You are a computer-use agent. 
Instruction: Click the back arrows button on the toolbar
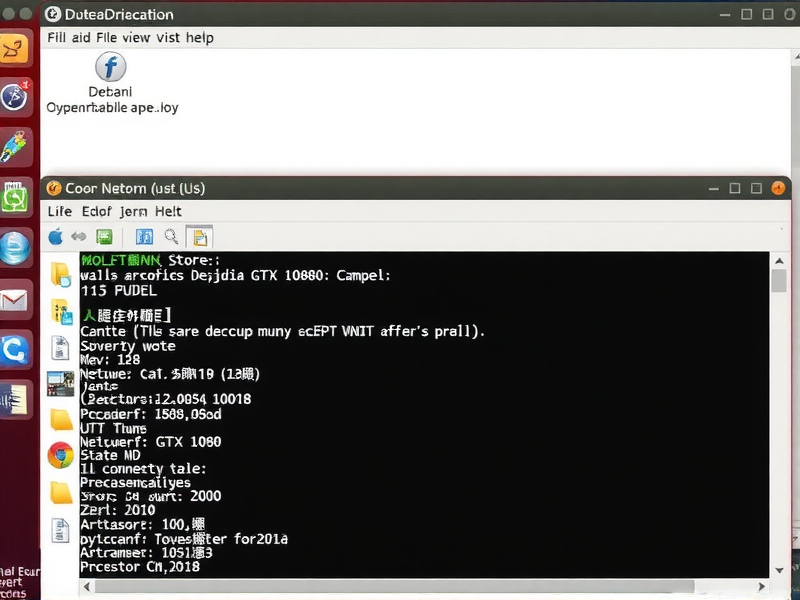point(78,237)
